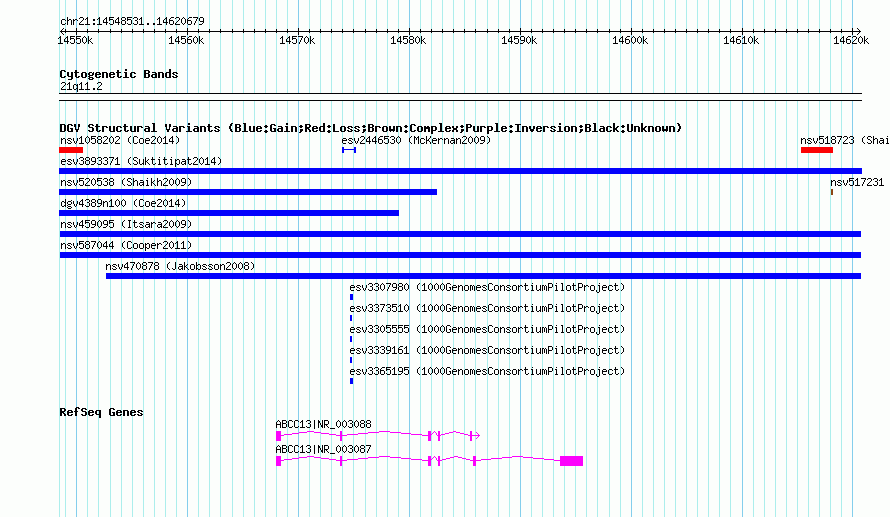Click the esv3373510 1000 Genomes variant label
The image size is (890, 517).
(487, 308)
